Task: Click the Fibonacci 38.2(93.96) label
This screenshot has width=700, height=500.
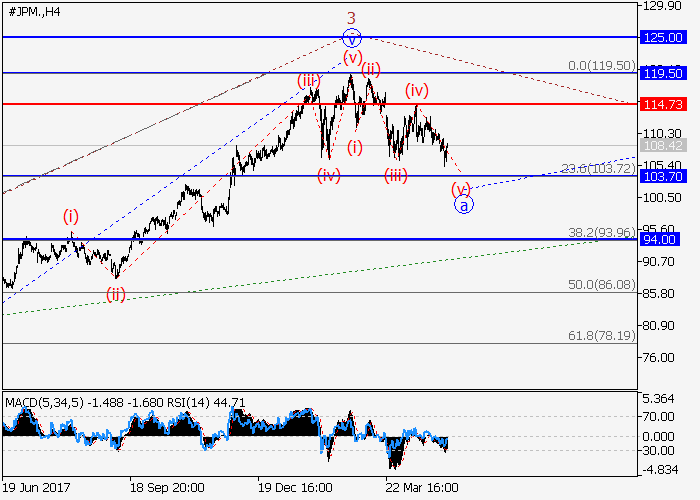Action: click(x=601, y=233)
